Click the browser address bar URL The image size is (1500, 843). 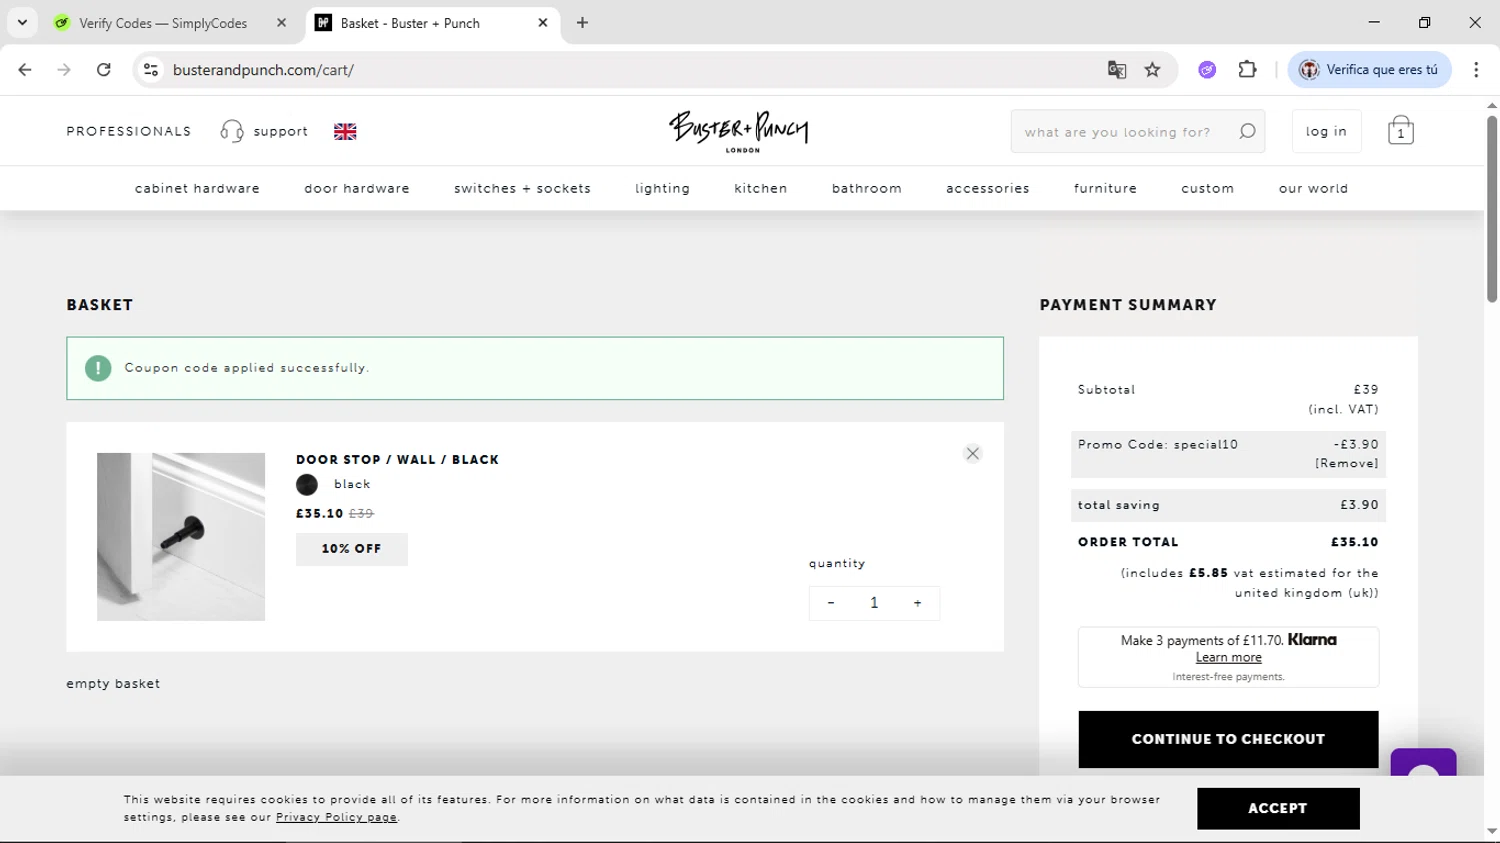click(263, 70)
